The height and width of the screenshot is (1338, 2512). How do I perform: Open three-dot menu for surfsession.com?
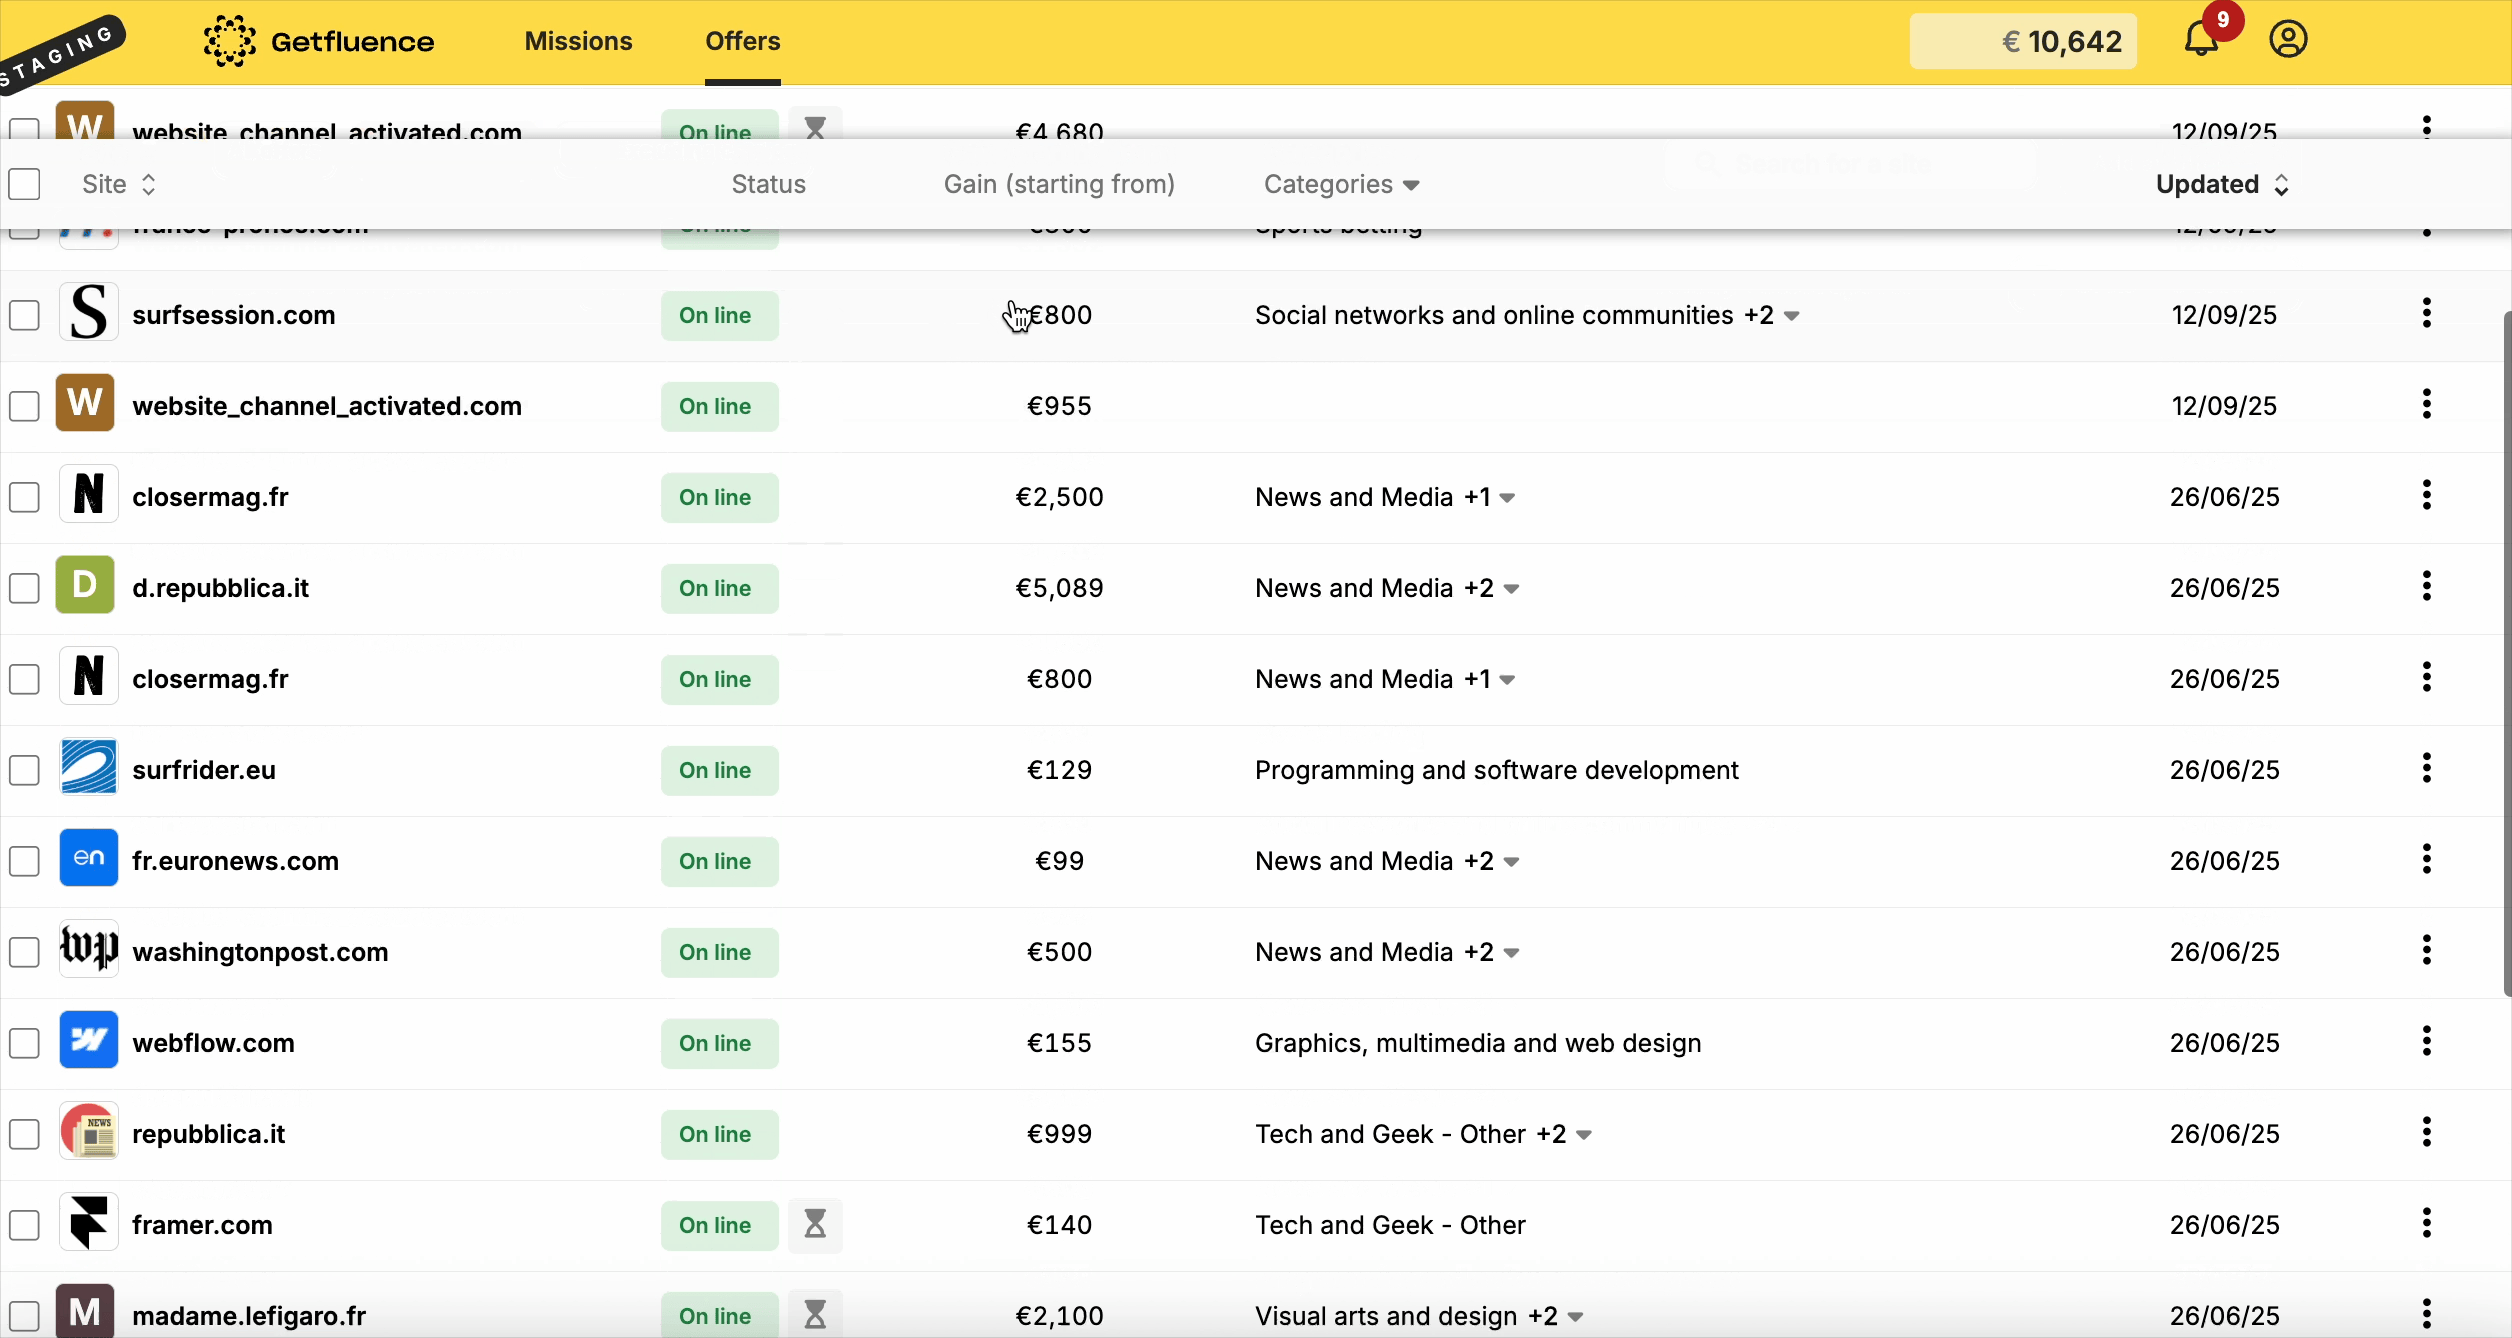[x=2426, y=314]
